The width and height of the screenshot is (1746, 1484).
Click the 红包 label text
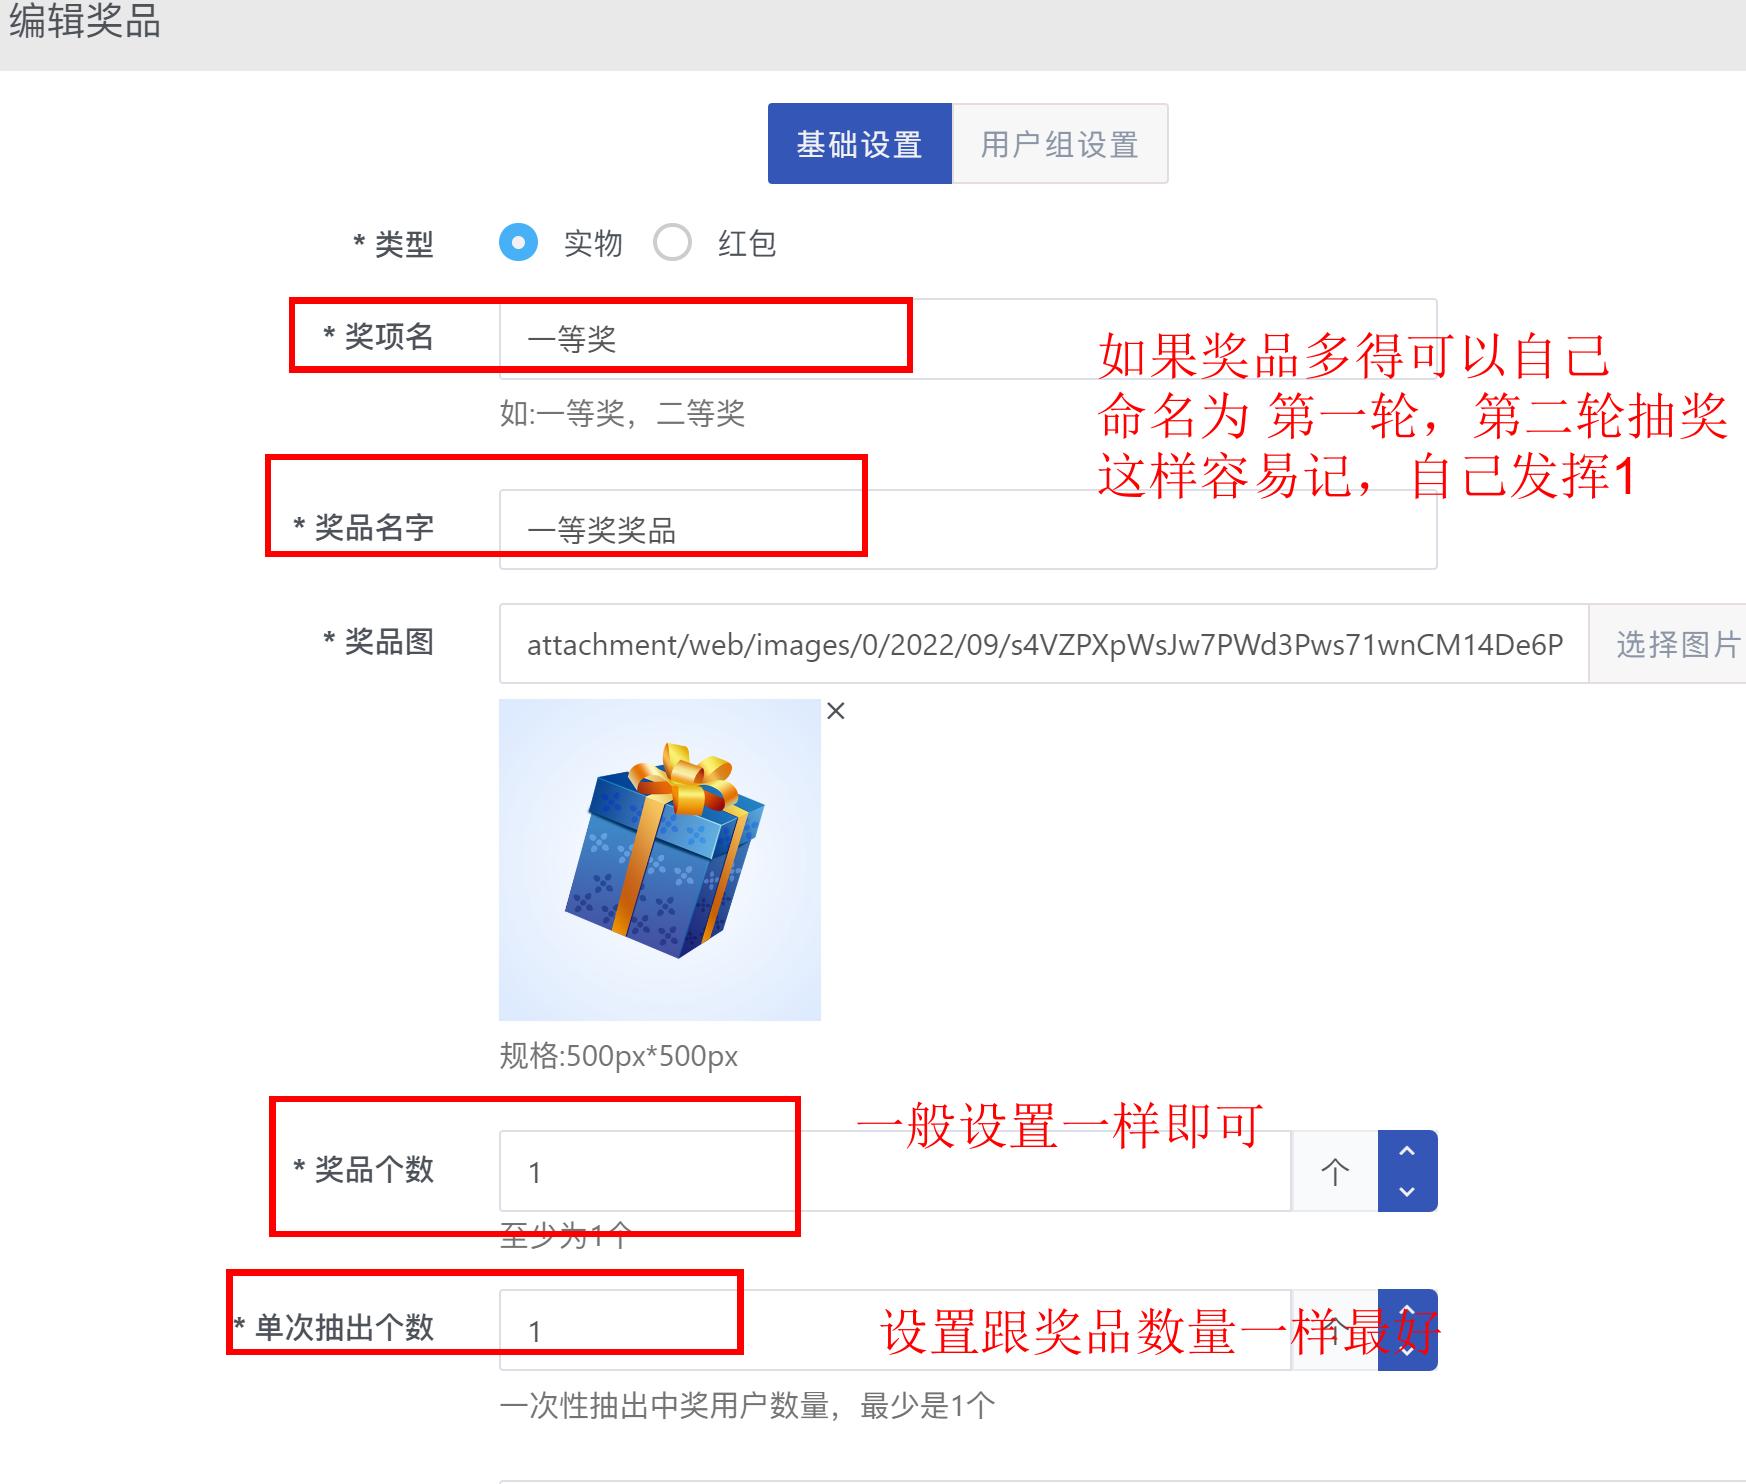click(747, 243)
